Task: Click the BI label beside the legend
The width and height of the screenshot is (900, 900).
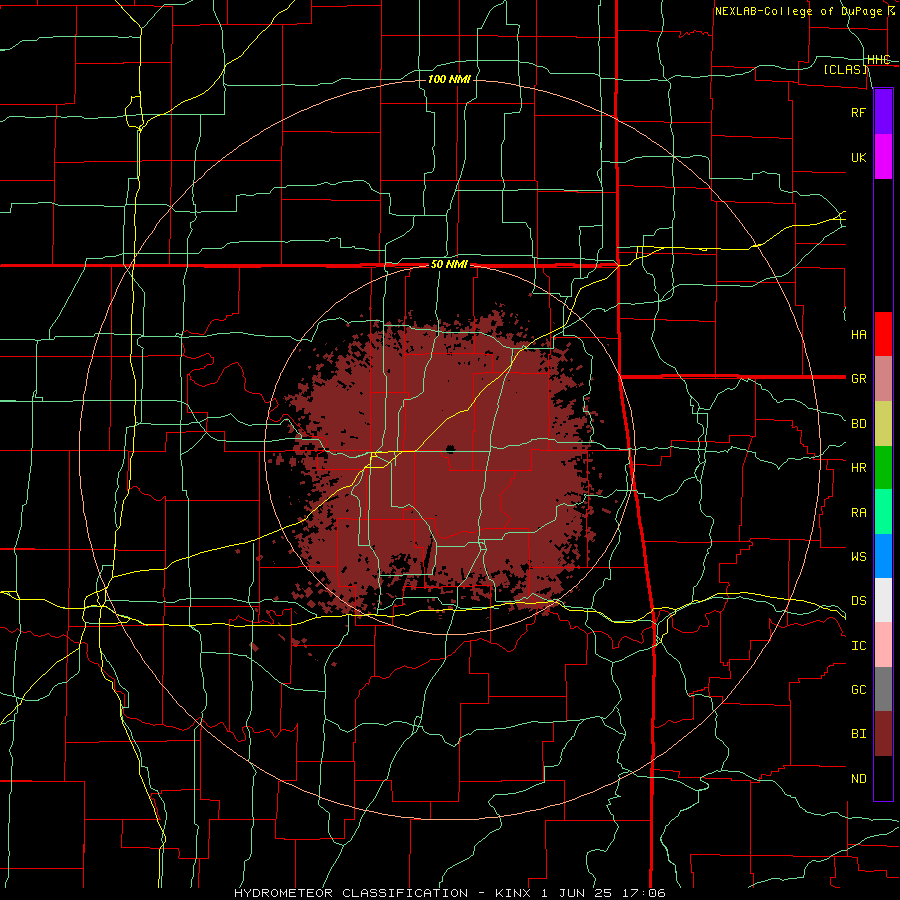Action: [x=858, y=734]
